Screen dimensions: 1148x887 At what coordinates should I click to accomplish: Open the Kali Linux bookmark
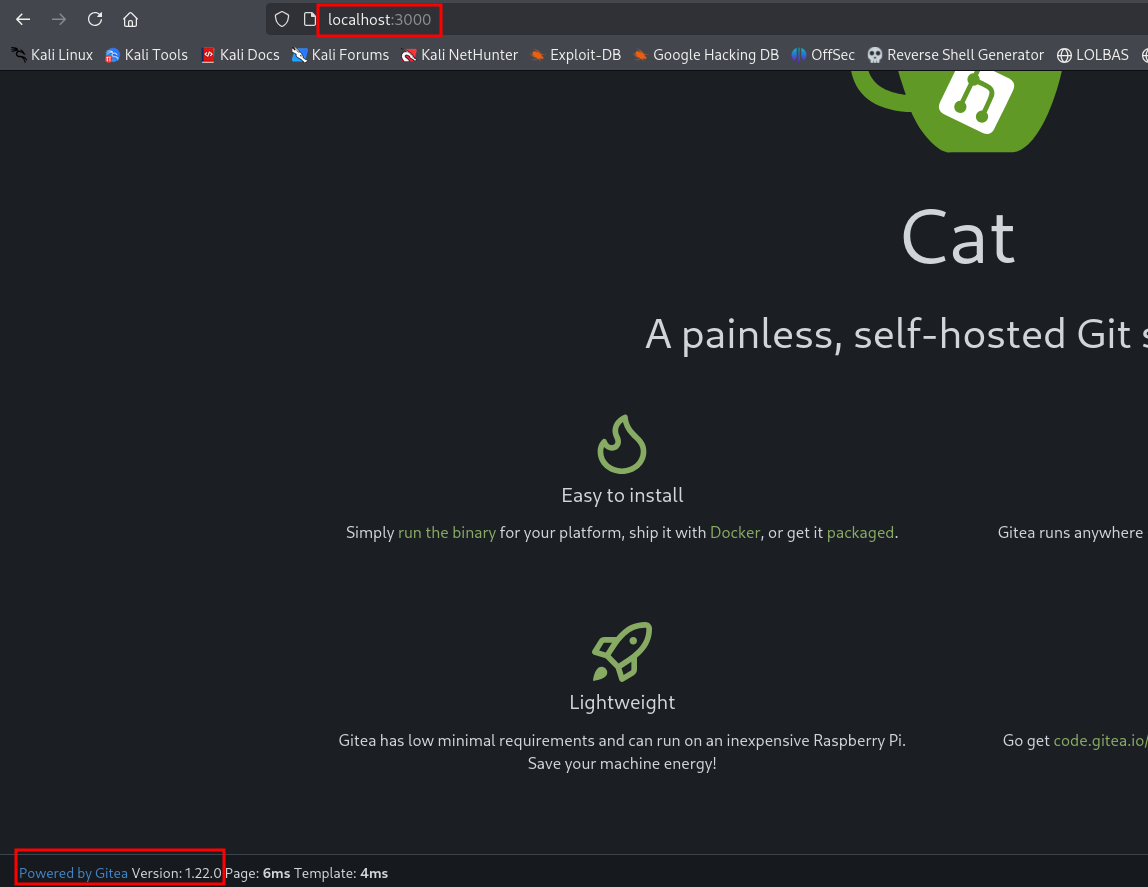tap(52, 55)
